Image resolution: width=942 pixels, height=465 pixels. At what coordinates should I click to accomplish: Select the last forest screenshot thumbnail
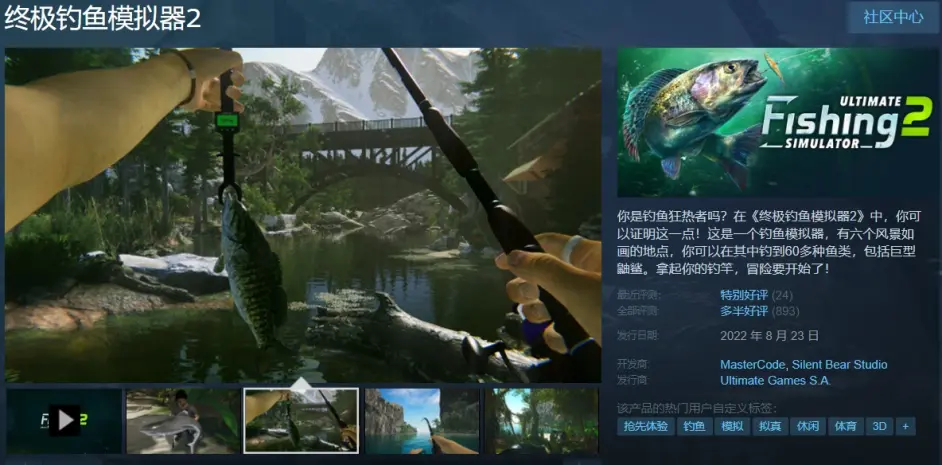click(542, 420)
